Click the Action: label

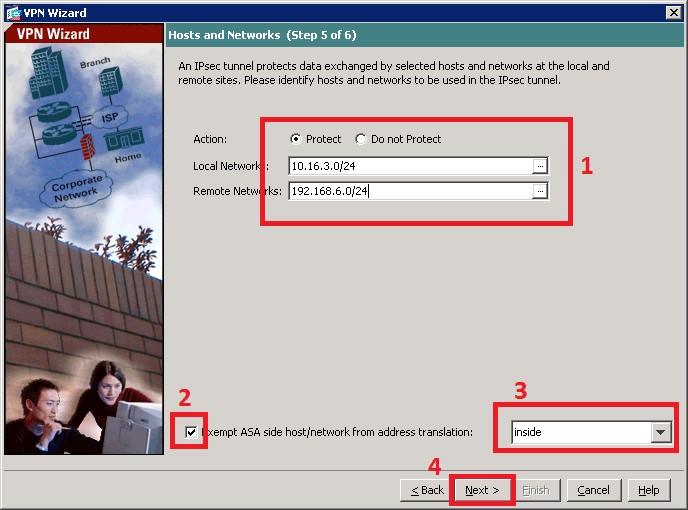(x=210, y=139)
